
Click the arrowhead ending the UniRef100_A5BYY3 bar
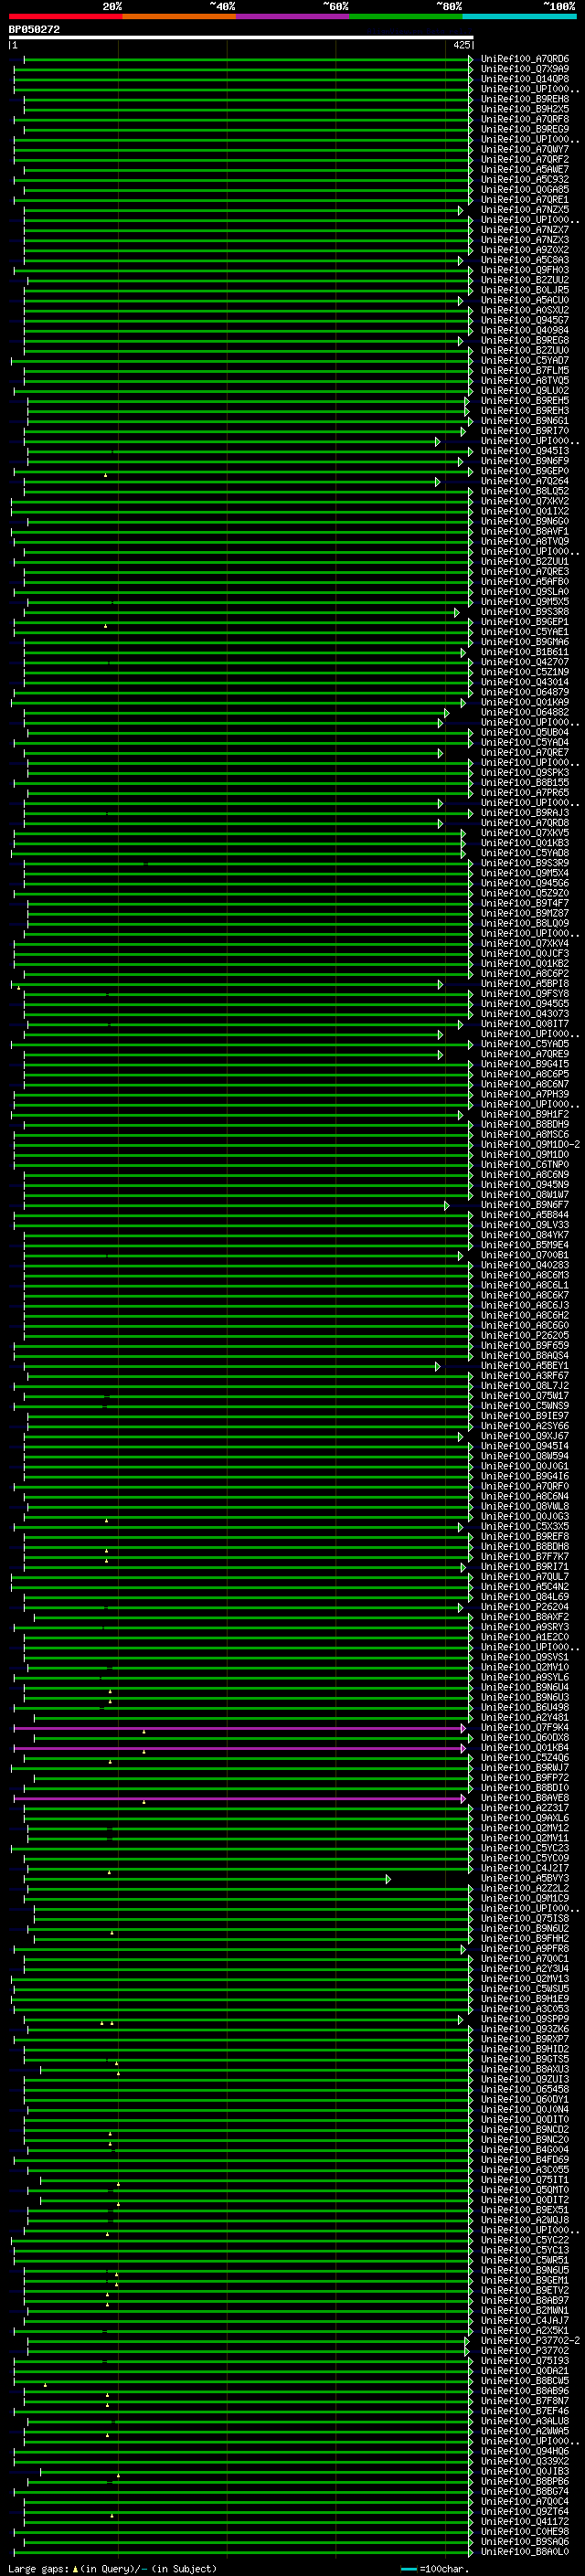388,1879
